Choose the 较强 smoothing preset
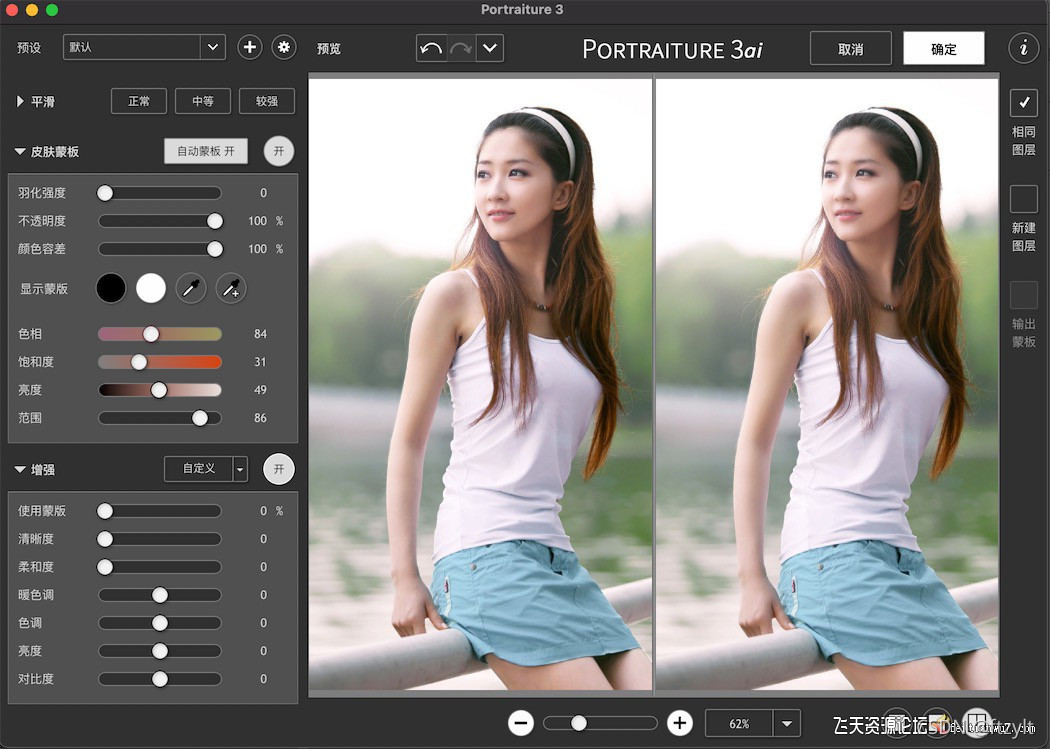This screenshot has width=1050, height=749. 267,101
